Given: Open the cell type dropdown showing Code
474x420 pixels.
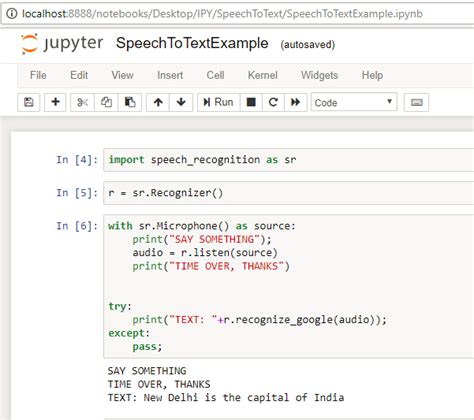Looking at the screenshot, I should [x=354, y=102].
